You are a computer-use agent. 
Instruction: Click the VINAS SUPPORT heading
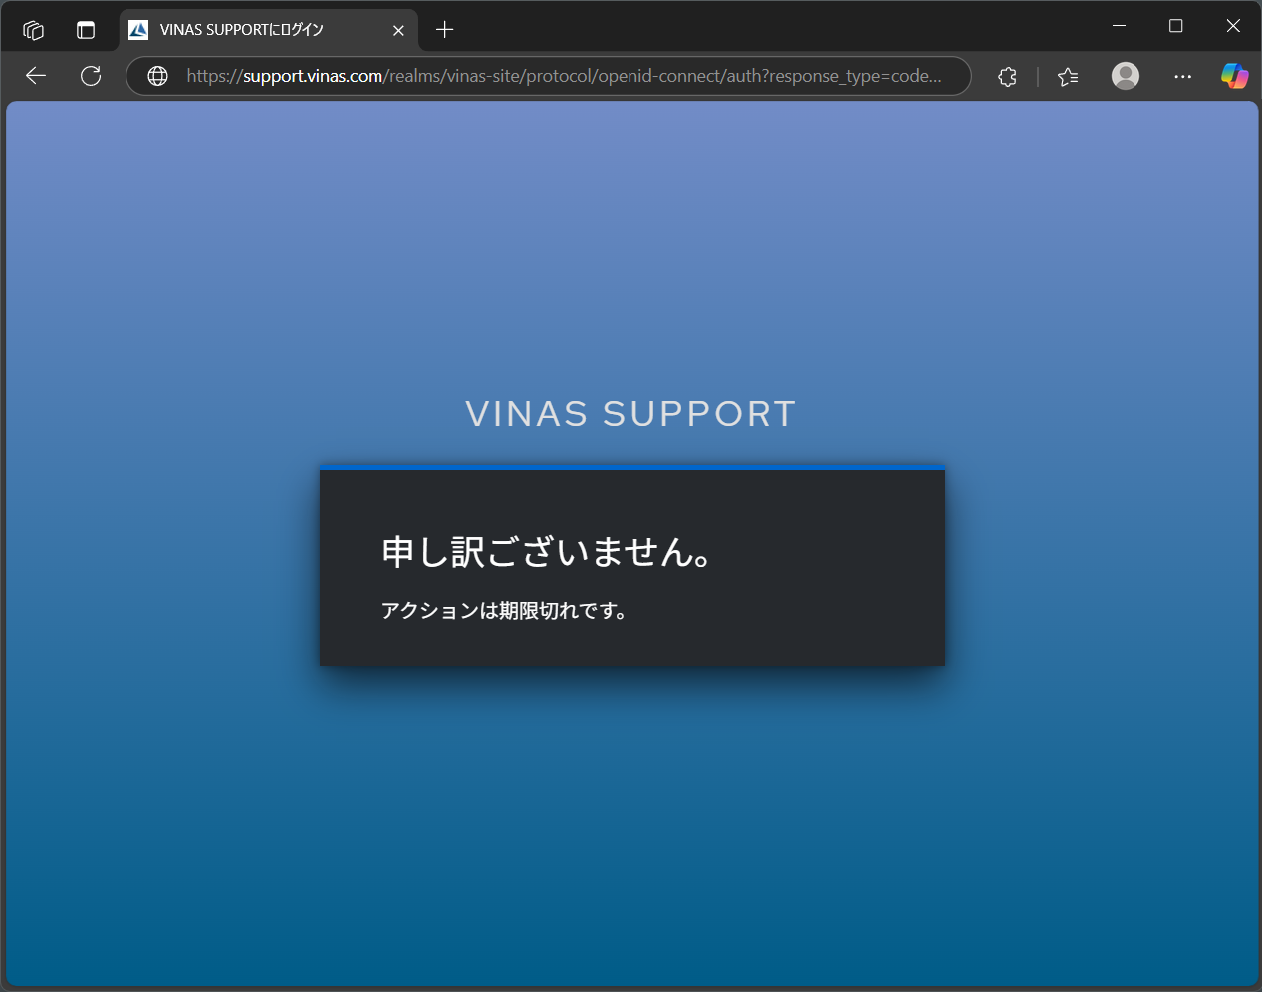631,414
